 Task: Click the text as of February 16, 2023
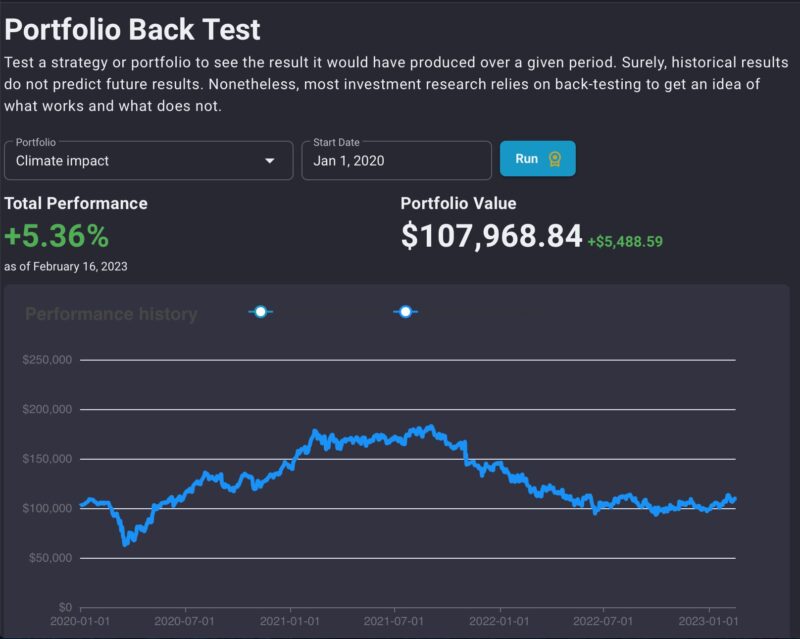[66, 266]
